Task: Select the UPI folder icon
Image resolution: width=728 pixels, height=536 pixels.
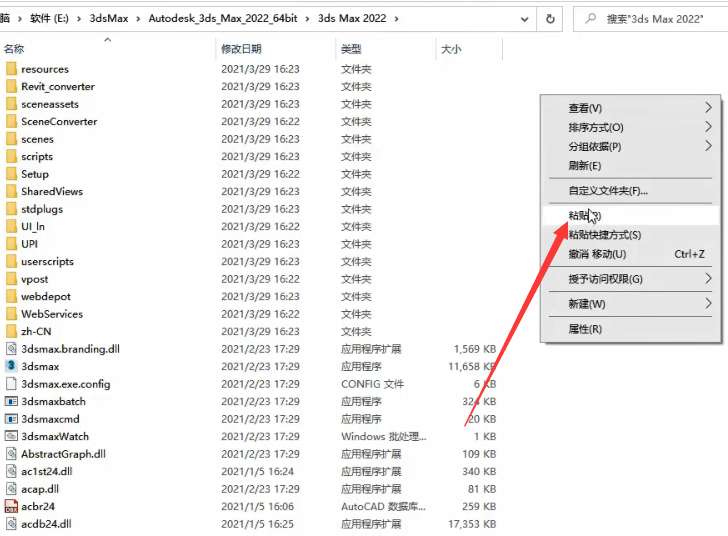Action: coord(12,244)
